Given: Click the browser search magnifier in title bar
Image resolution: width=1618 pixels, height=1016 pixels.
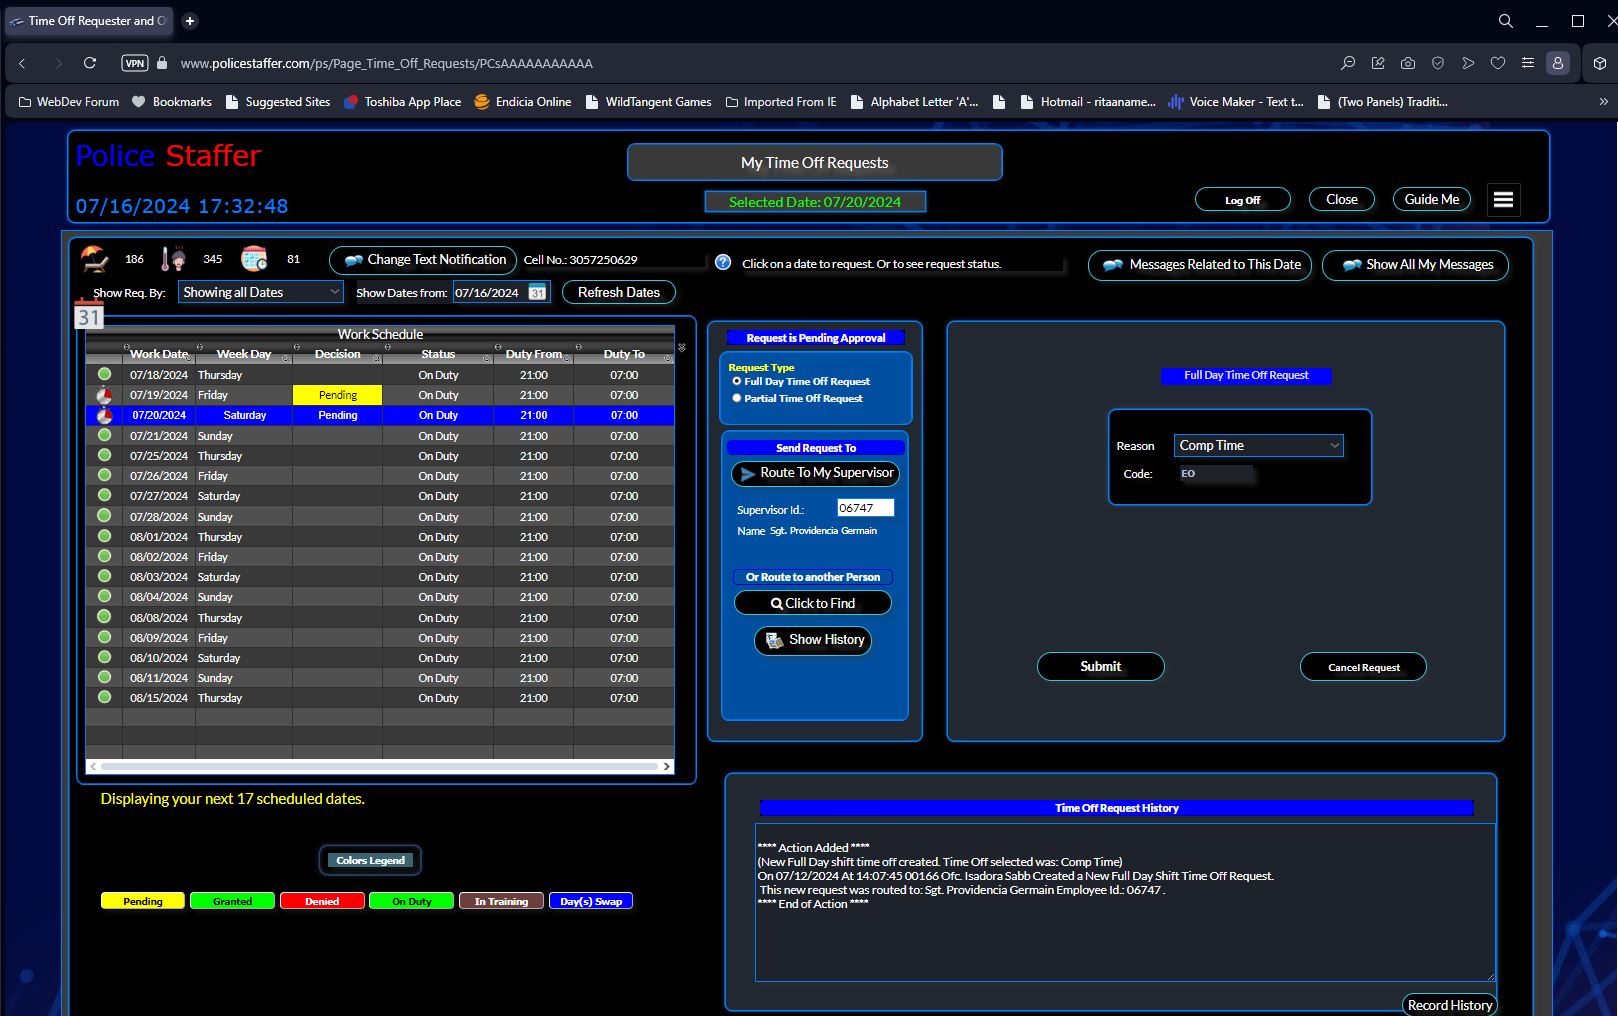Looking at the screenshot, I should (1506, 21).
